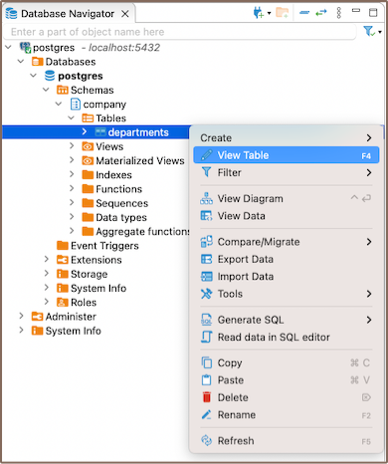This screenshot has height=464, width=388.
Task: Click the object name filter field
Action: pos(180,32)
